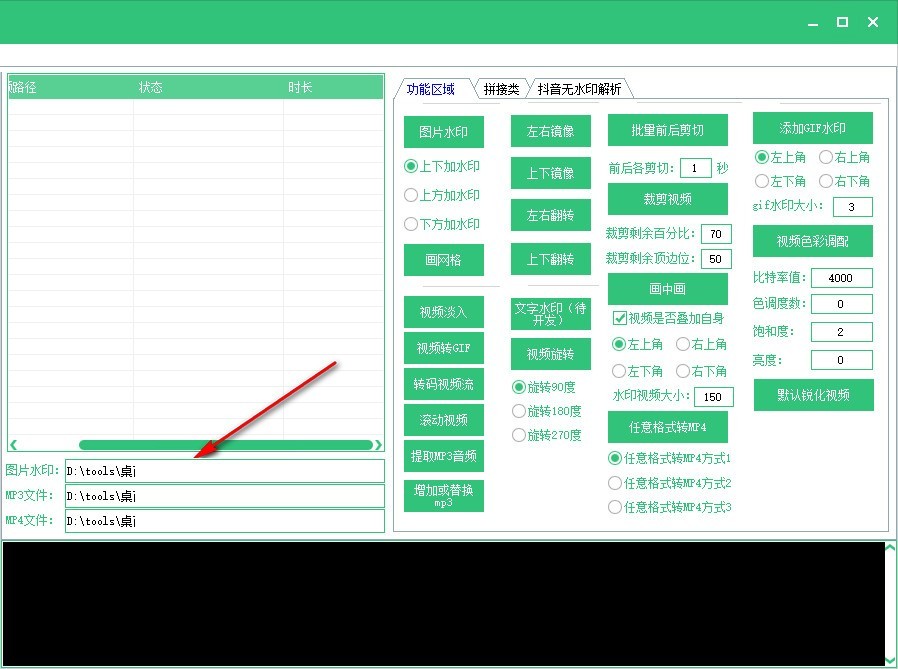Select 任意格式转MP4方式1 option

(x=669, y=458)
